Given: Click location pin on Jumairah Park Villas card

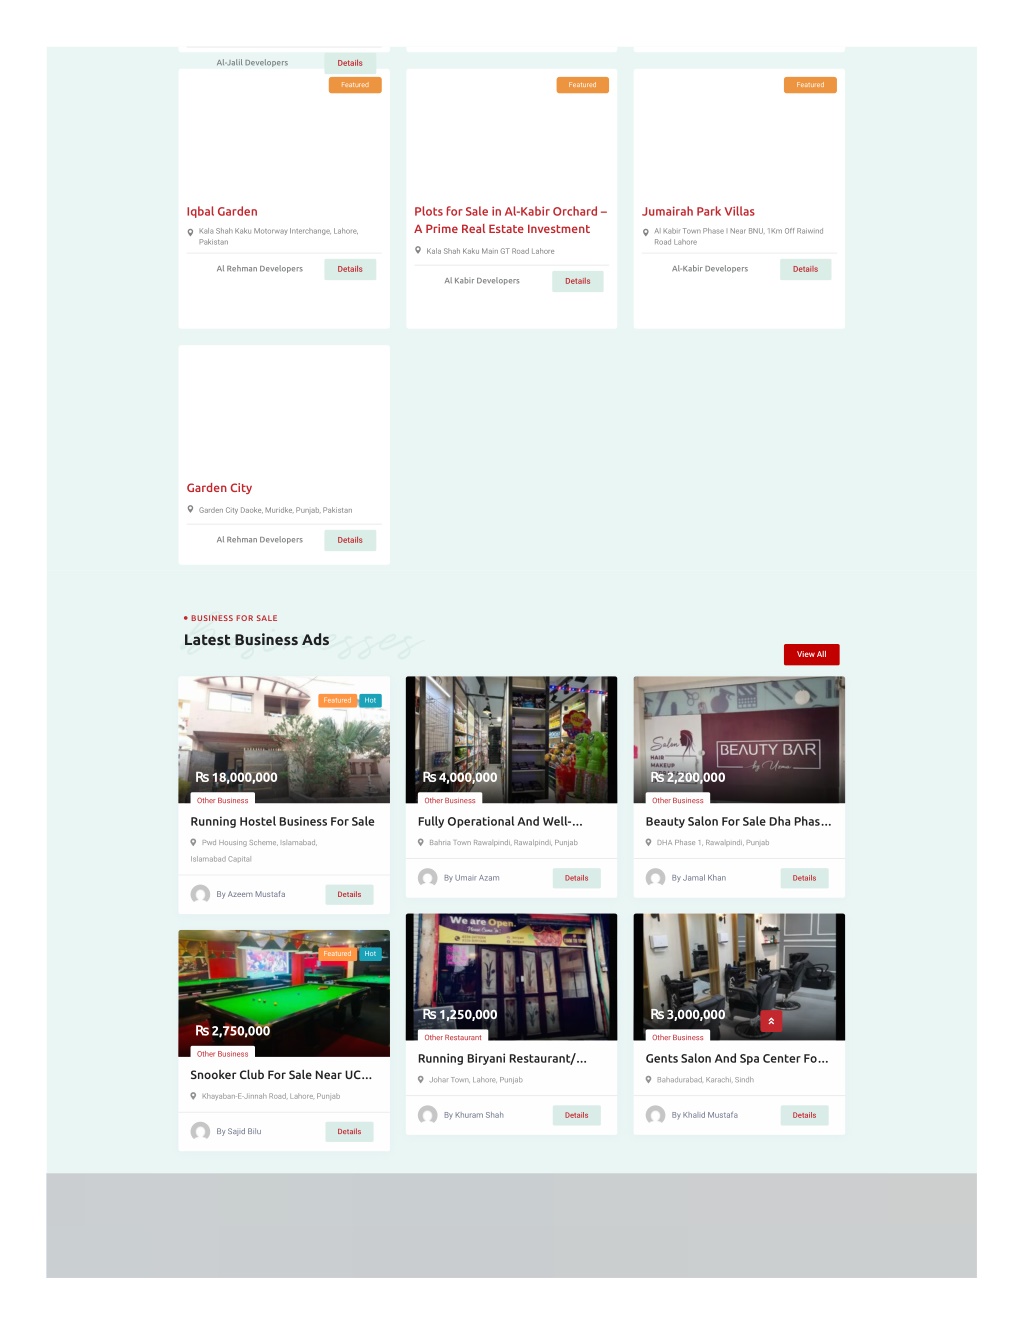Looking at the screenshot, I should coord(646,232).
